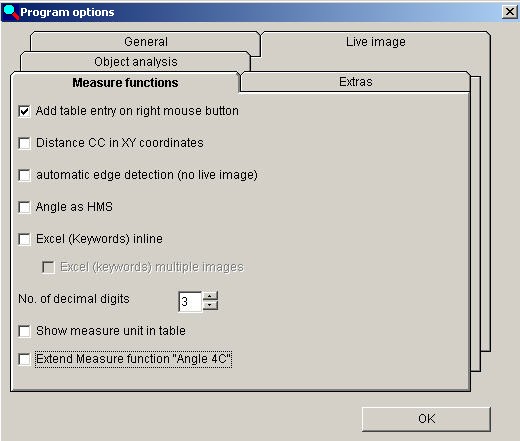Enable Distance CC in XY coordinates
Image resolution: width=520 pixels, height=441 pixels.
[24, 143]
